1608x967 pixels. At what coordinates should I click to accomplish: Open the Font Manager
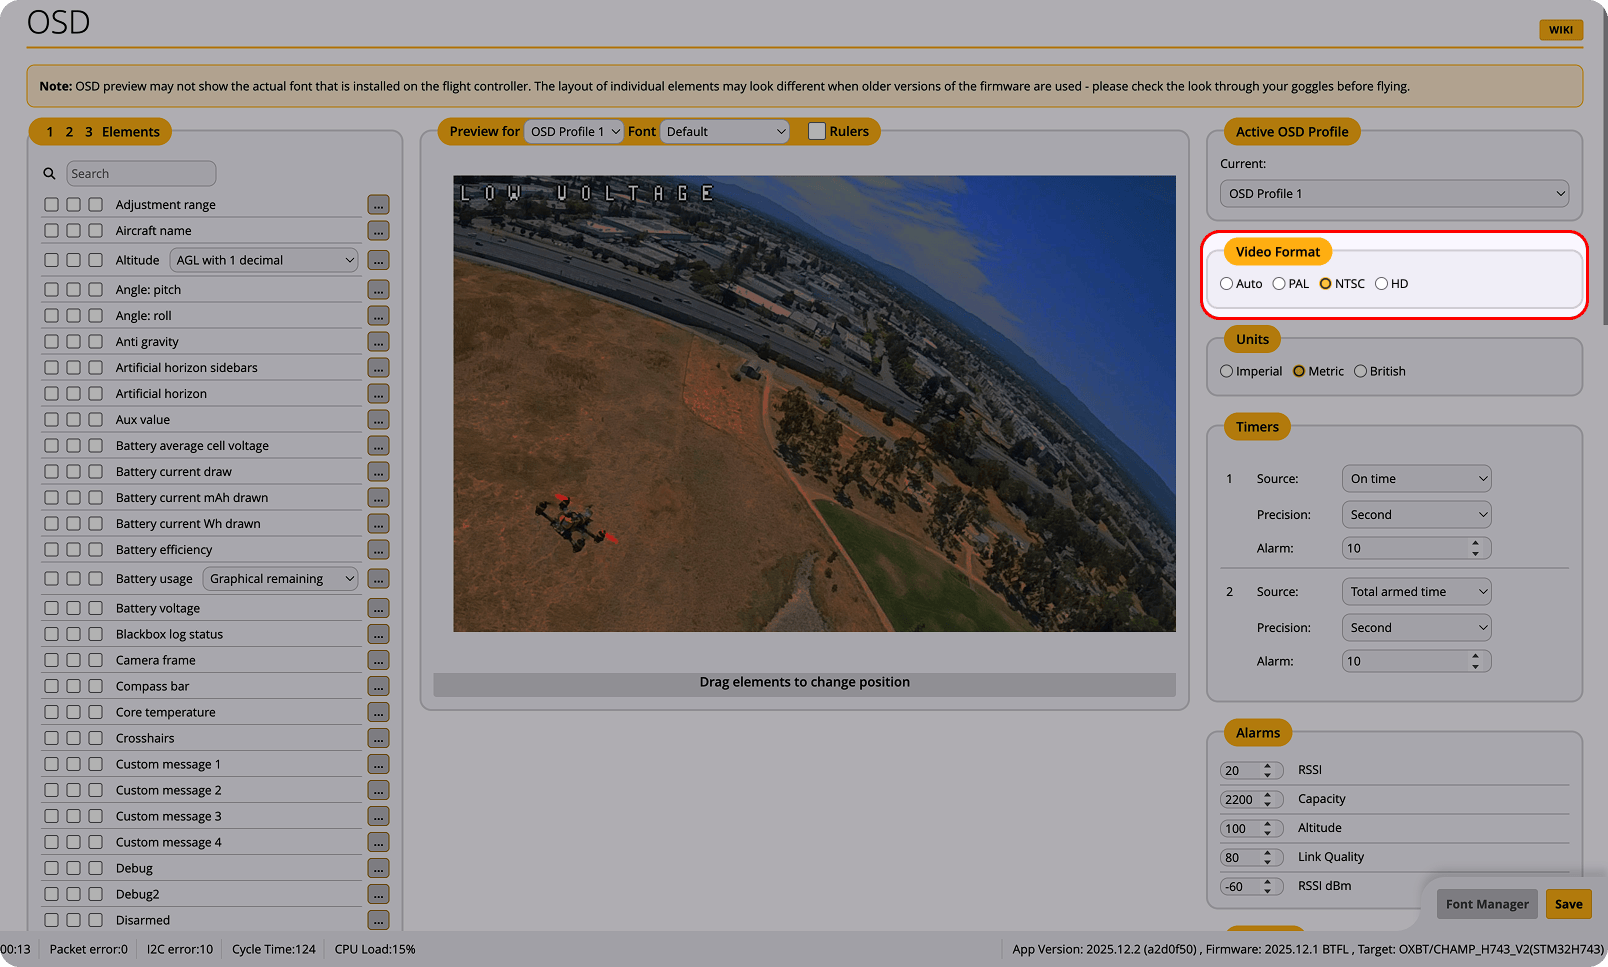coord(1487,904)
